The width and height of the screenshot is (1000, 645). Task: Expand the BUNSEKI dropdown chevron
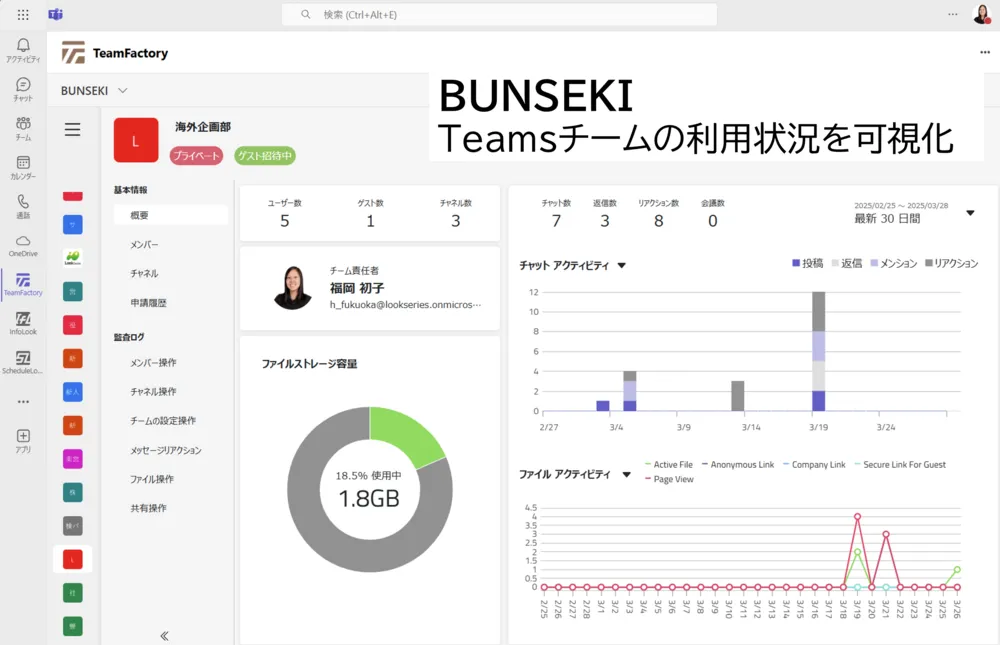pos(123,91)
